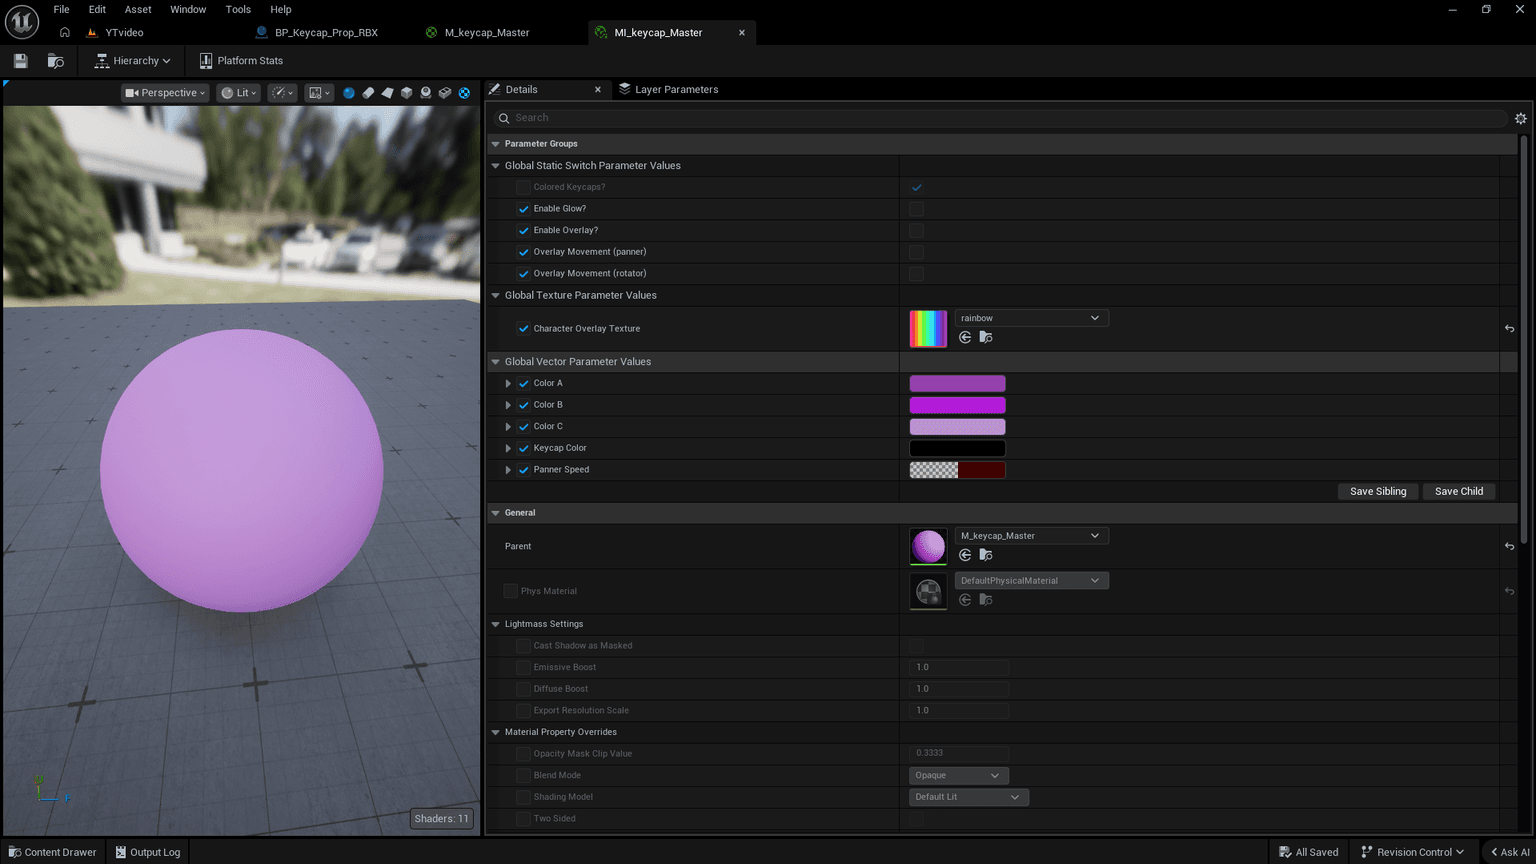The image size is (1536, 864).
Task: Enable the Colored Keycaps? override checkbox
Action: click(x=523, y=187)
